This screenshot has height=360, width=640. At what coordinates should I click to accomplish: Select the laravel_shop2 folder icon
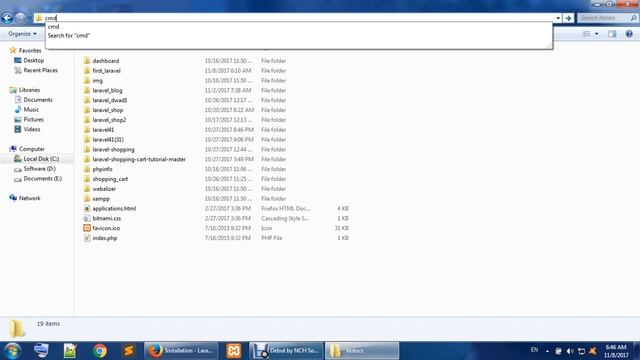87,120
